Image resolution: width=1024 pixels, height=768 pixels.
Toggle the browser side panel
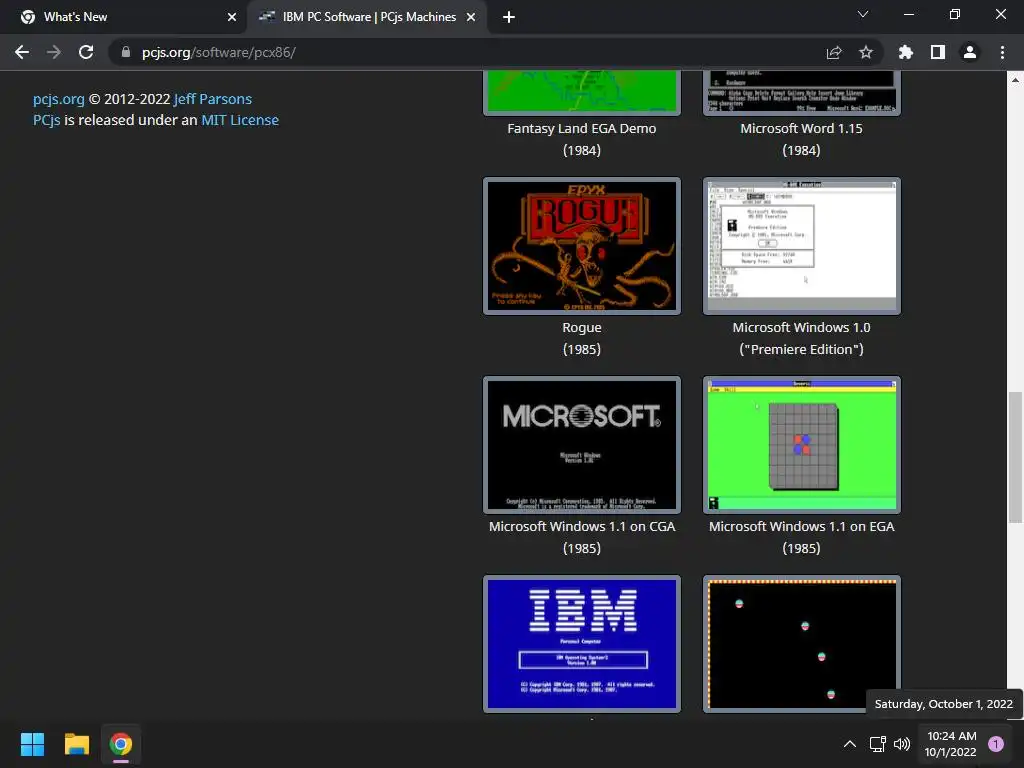tap(938, 52)
